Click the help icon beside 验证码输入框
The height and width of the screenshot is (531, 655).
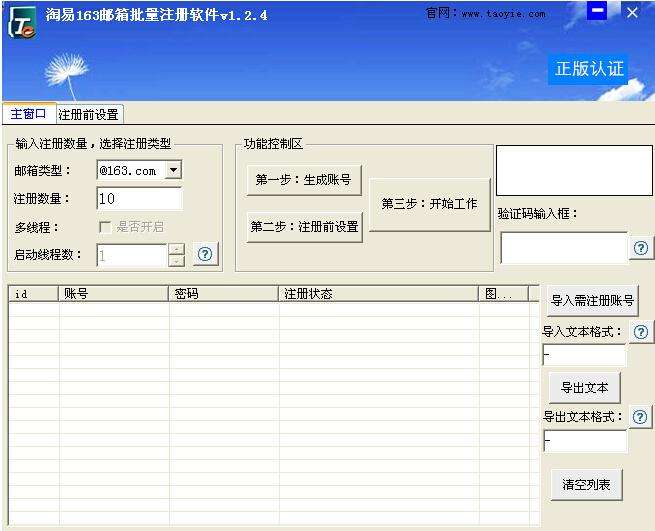click(641, 248)
